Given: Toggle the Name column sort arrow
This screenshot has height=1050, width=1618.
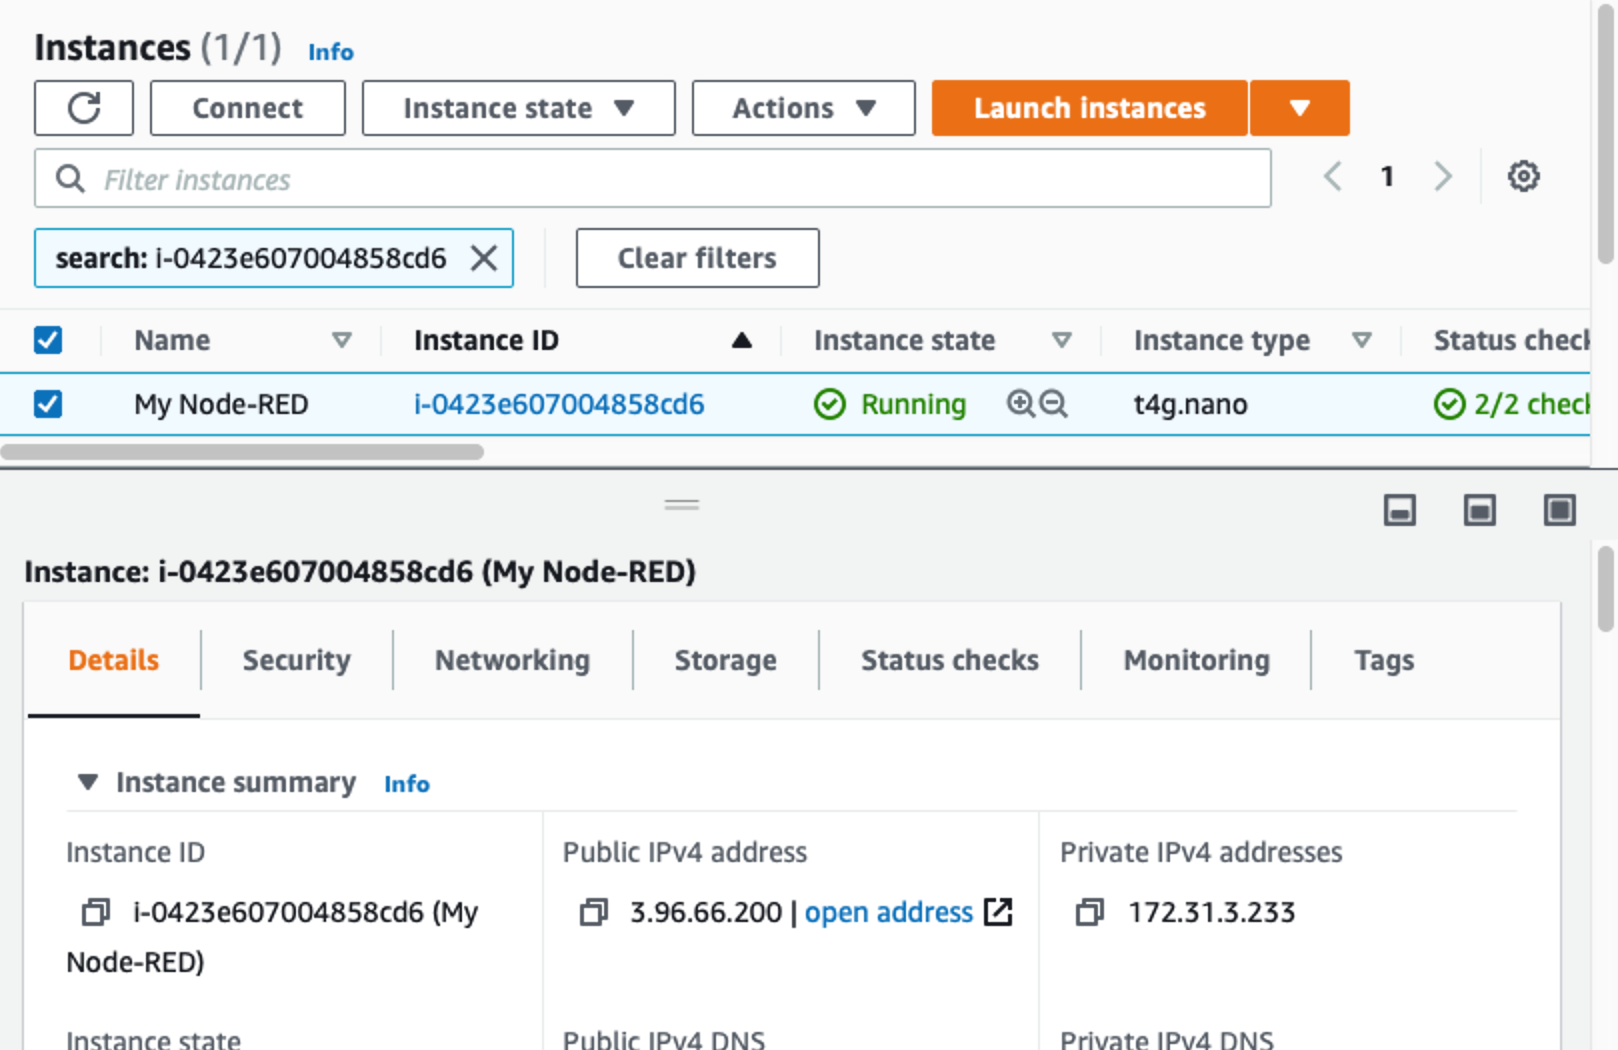Looking at the screenshot, I should tap(343, 340).
